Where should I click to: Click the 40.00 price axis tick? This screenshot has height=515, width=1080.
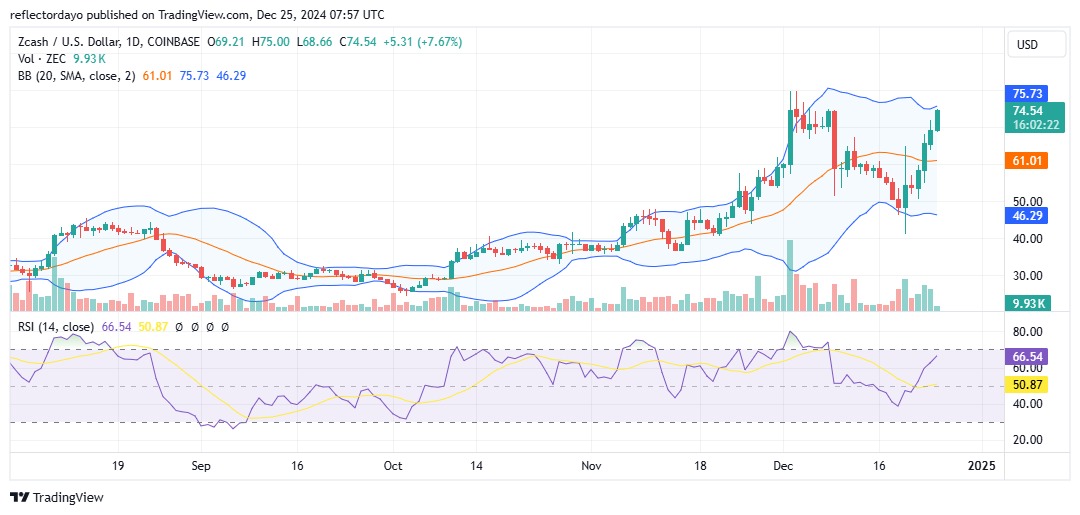tap(1027, 238)
